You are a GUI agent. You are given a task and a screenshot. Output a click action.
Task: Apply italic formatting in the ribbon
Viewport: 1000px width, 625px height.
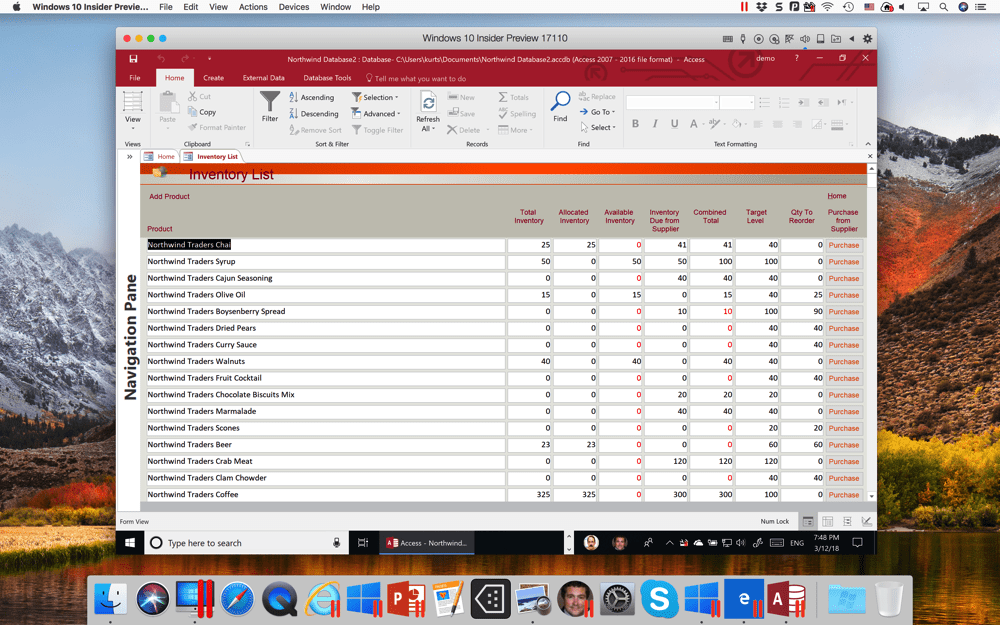click(x=653, y=123)
